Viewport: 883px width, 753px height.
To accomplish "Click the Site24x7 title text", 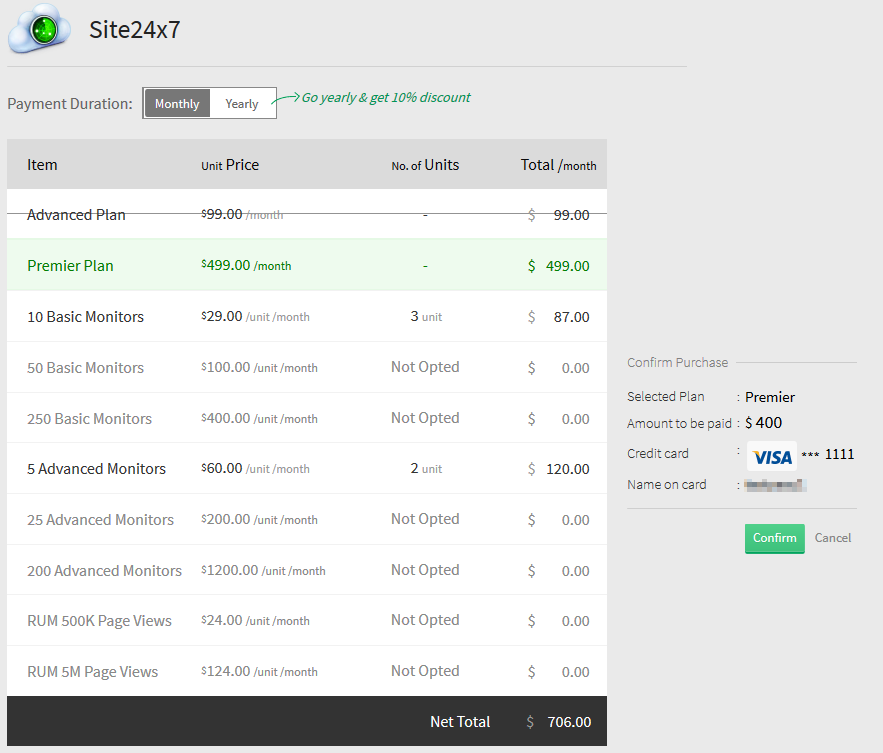I will coord(134,30).
